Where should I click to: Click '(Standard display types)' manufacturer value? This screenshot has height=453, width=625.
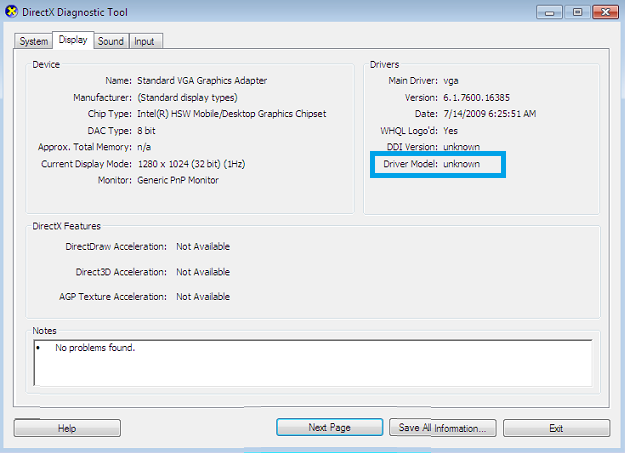point(187,98)
